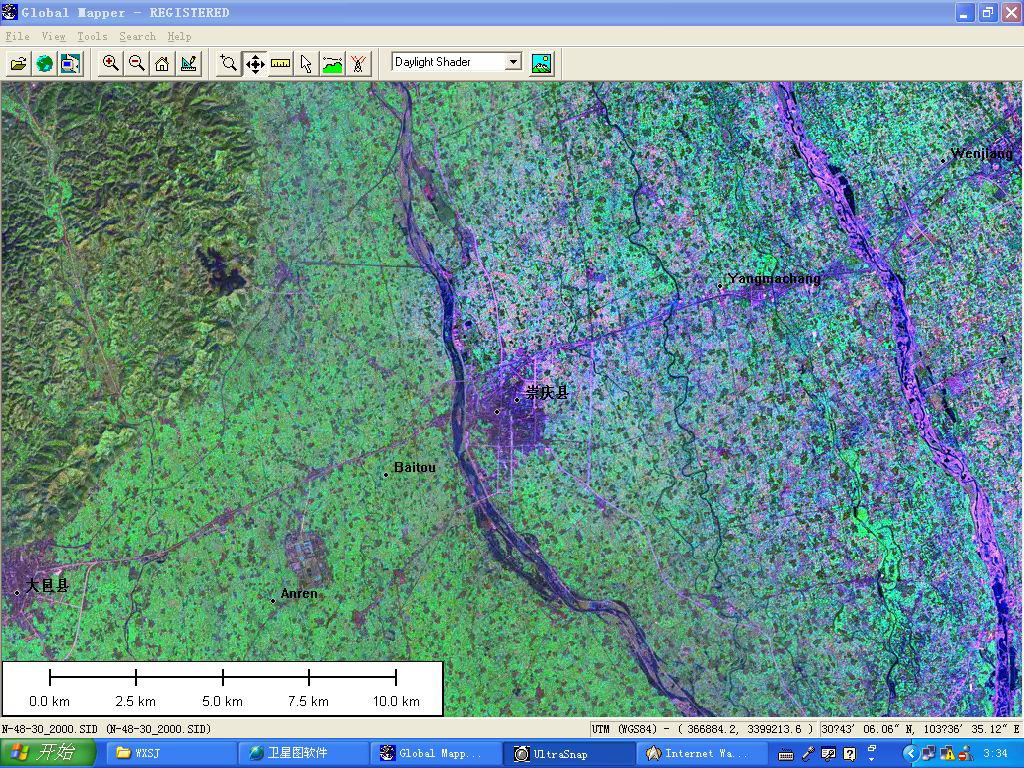This screenshot has height=768, width=1024.
Task: Click the Open Data File folder icon
Action: pos(18,63)
